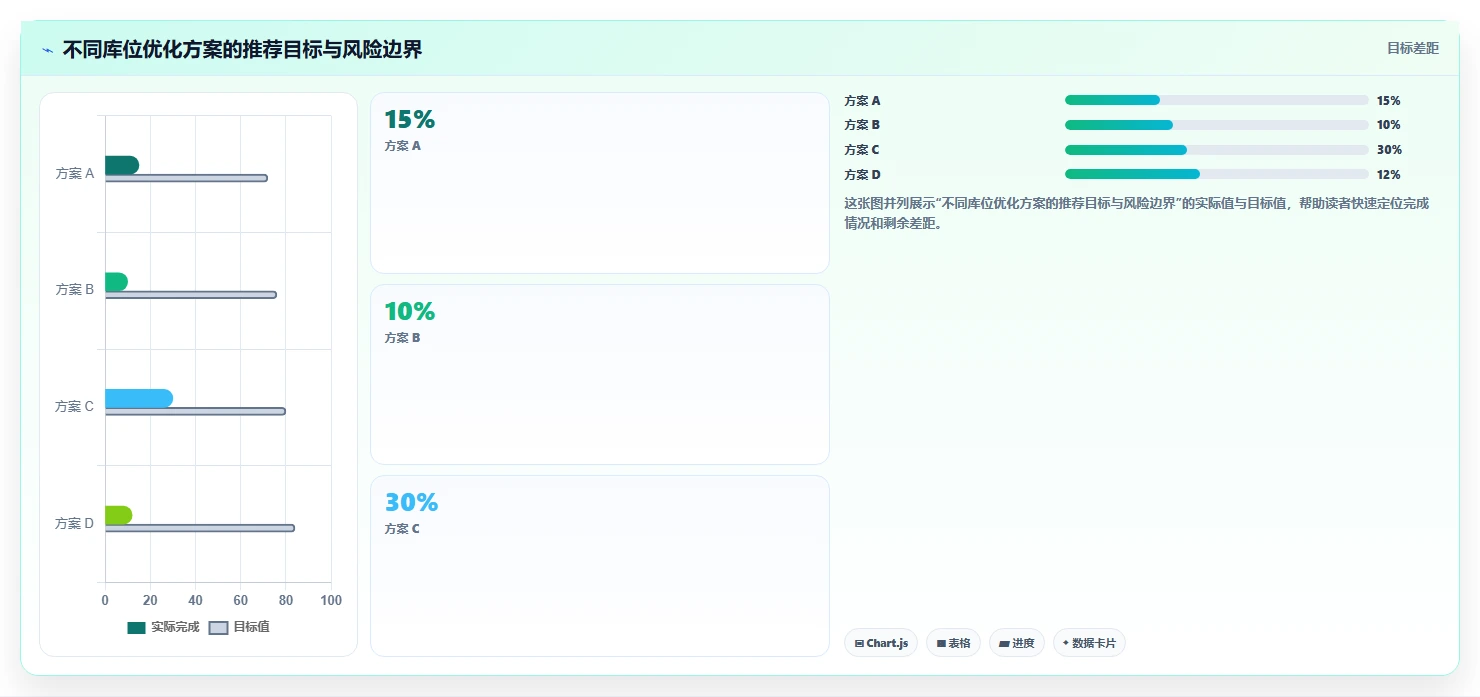Click the 60 tick on the x-axis
This screenshot has height=697, width=1480.
click(241, 600)
